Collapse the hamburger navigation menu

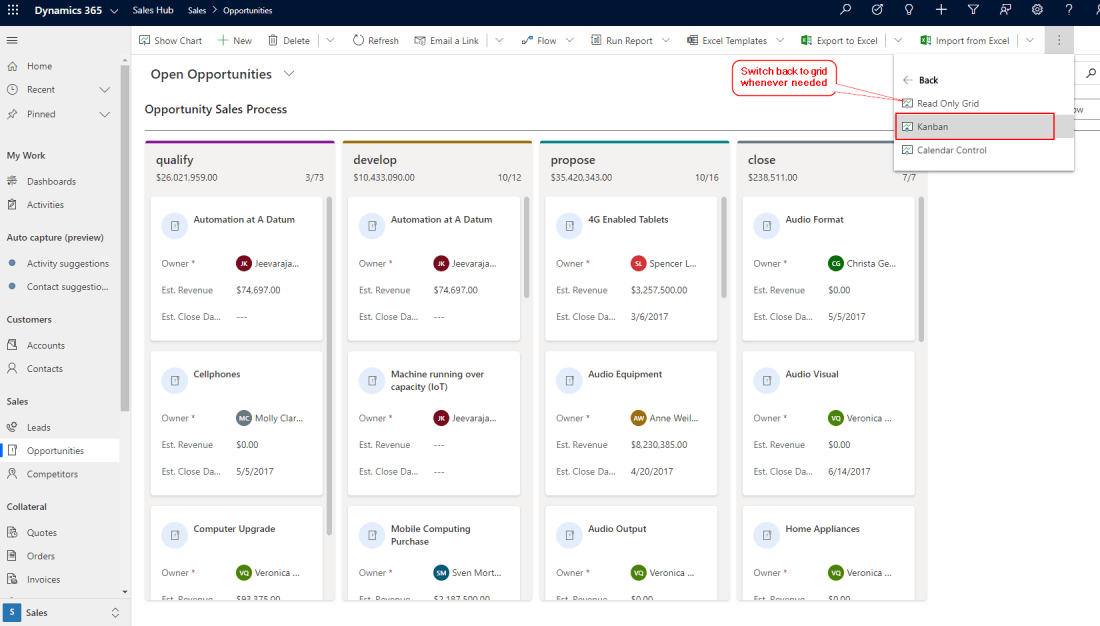13,40
